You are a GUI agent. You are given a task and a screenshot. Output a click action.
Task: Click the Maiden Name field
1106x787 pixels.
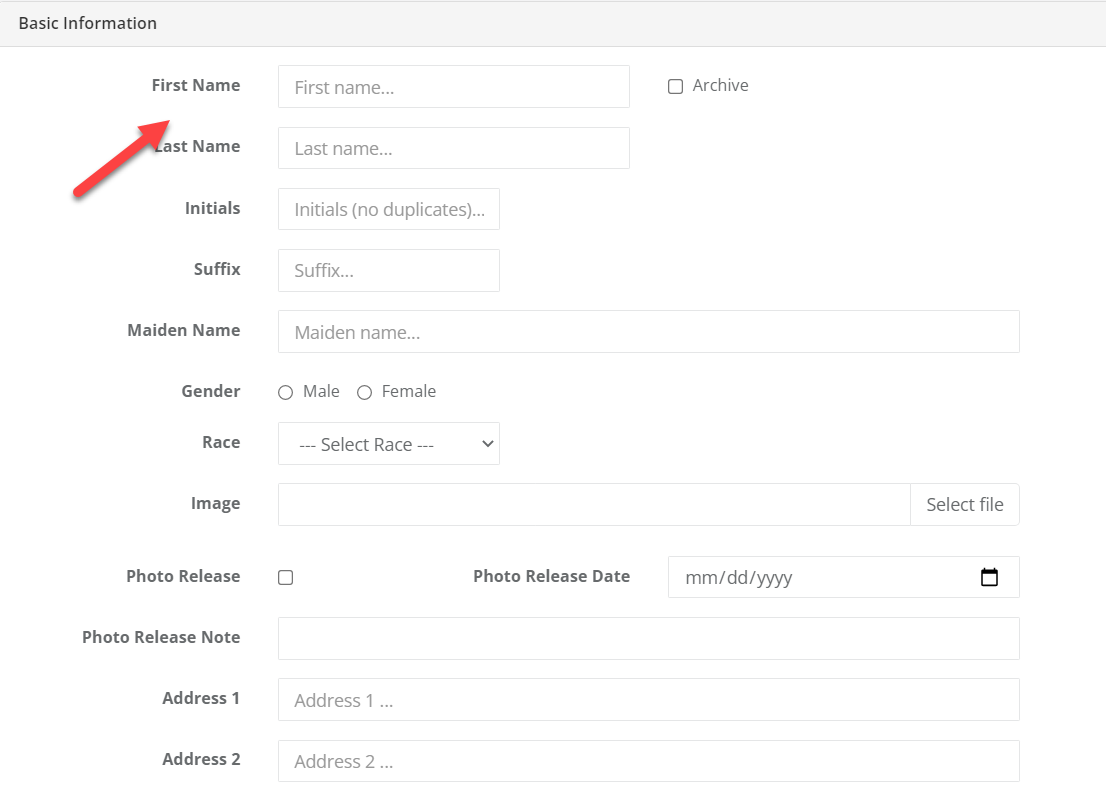pyautogui.click(x=648, y=332)
